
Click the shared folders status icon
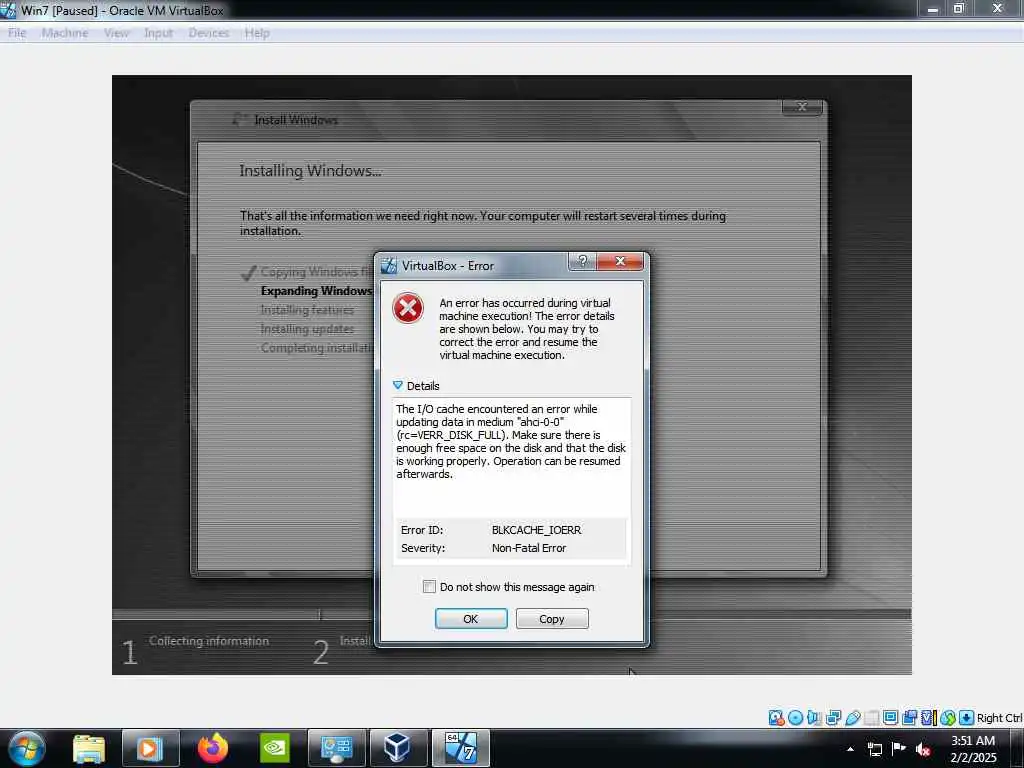coord(871,718)
